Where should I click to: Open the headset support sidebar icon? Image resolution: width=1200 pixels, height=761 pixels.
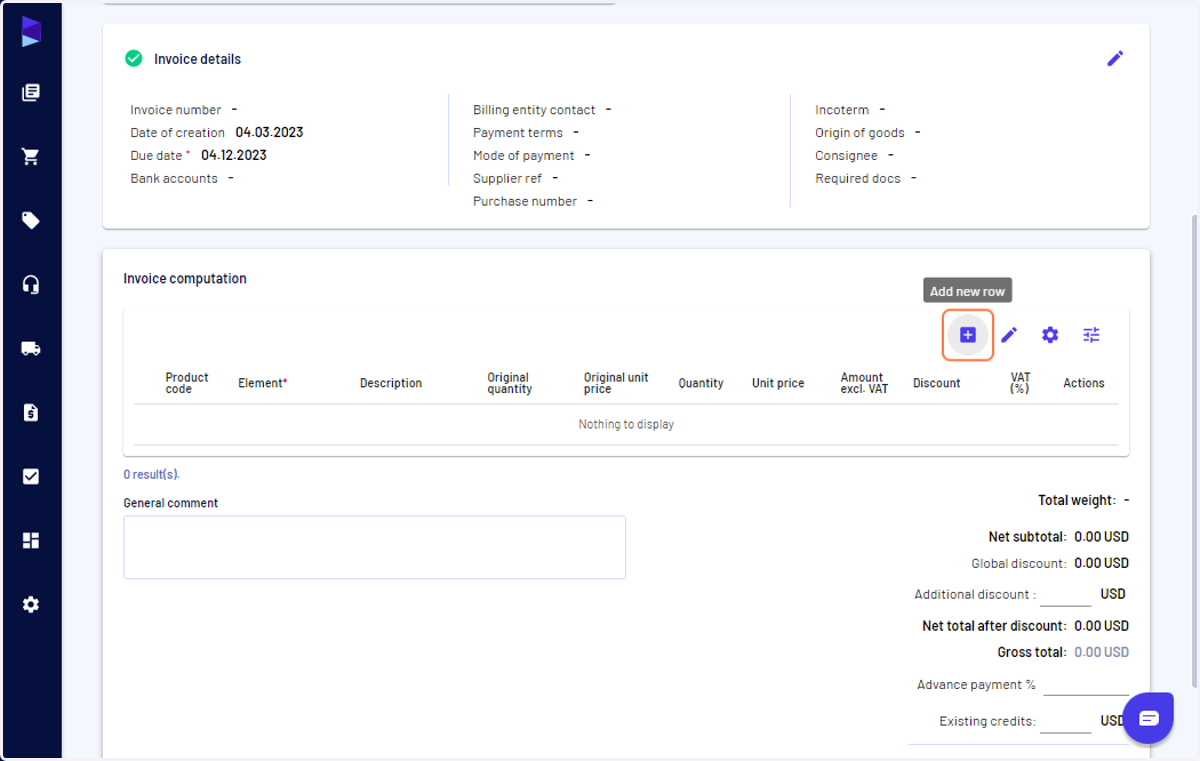tap(31, 285)
